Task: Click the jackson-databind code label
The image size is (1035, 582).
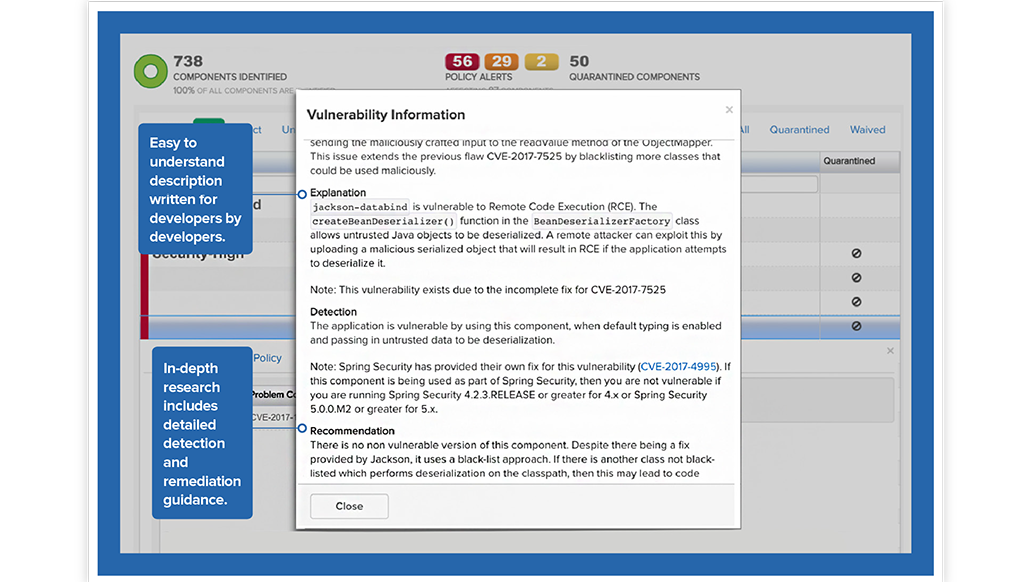Action: pos(360,207)
